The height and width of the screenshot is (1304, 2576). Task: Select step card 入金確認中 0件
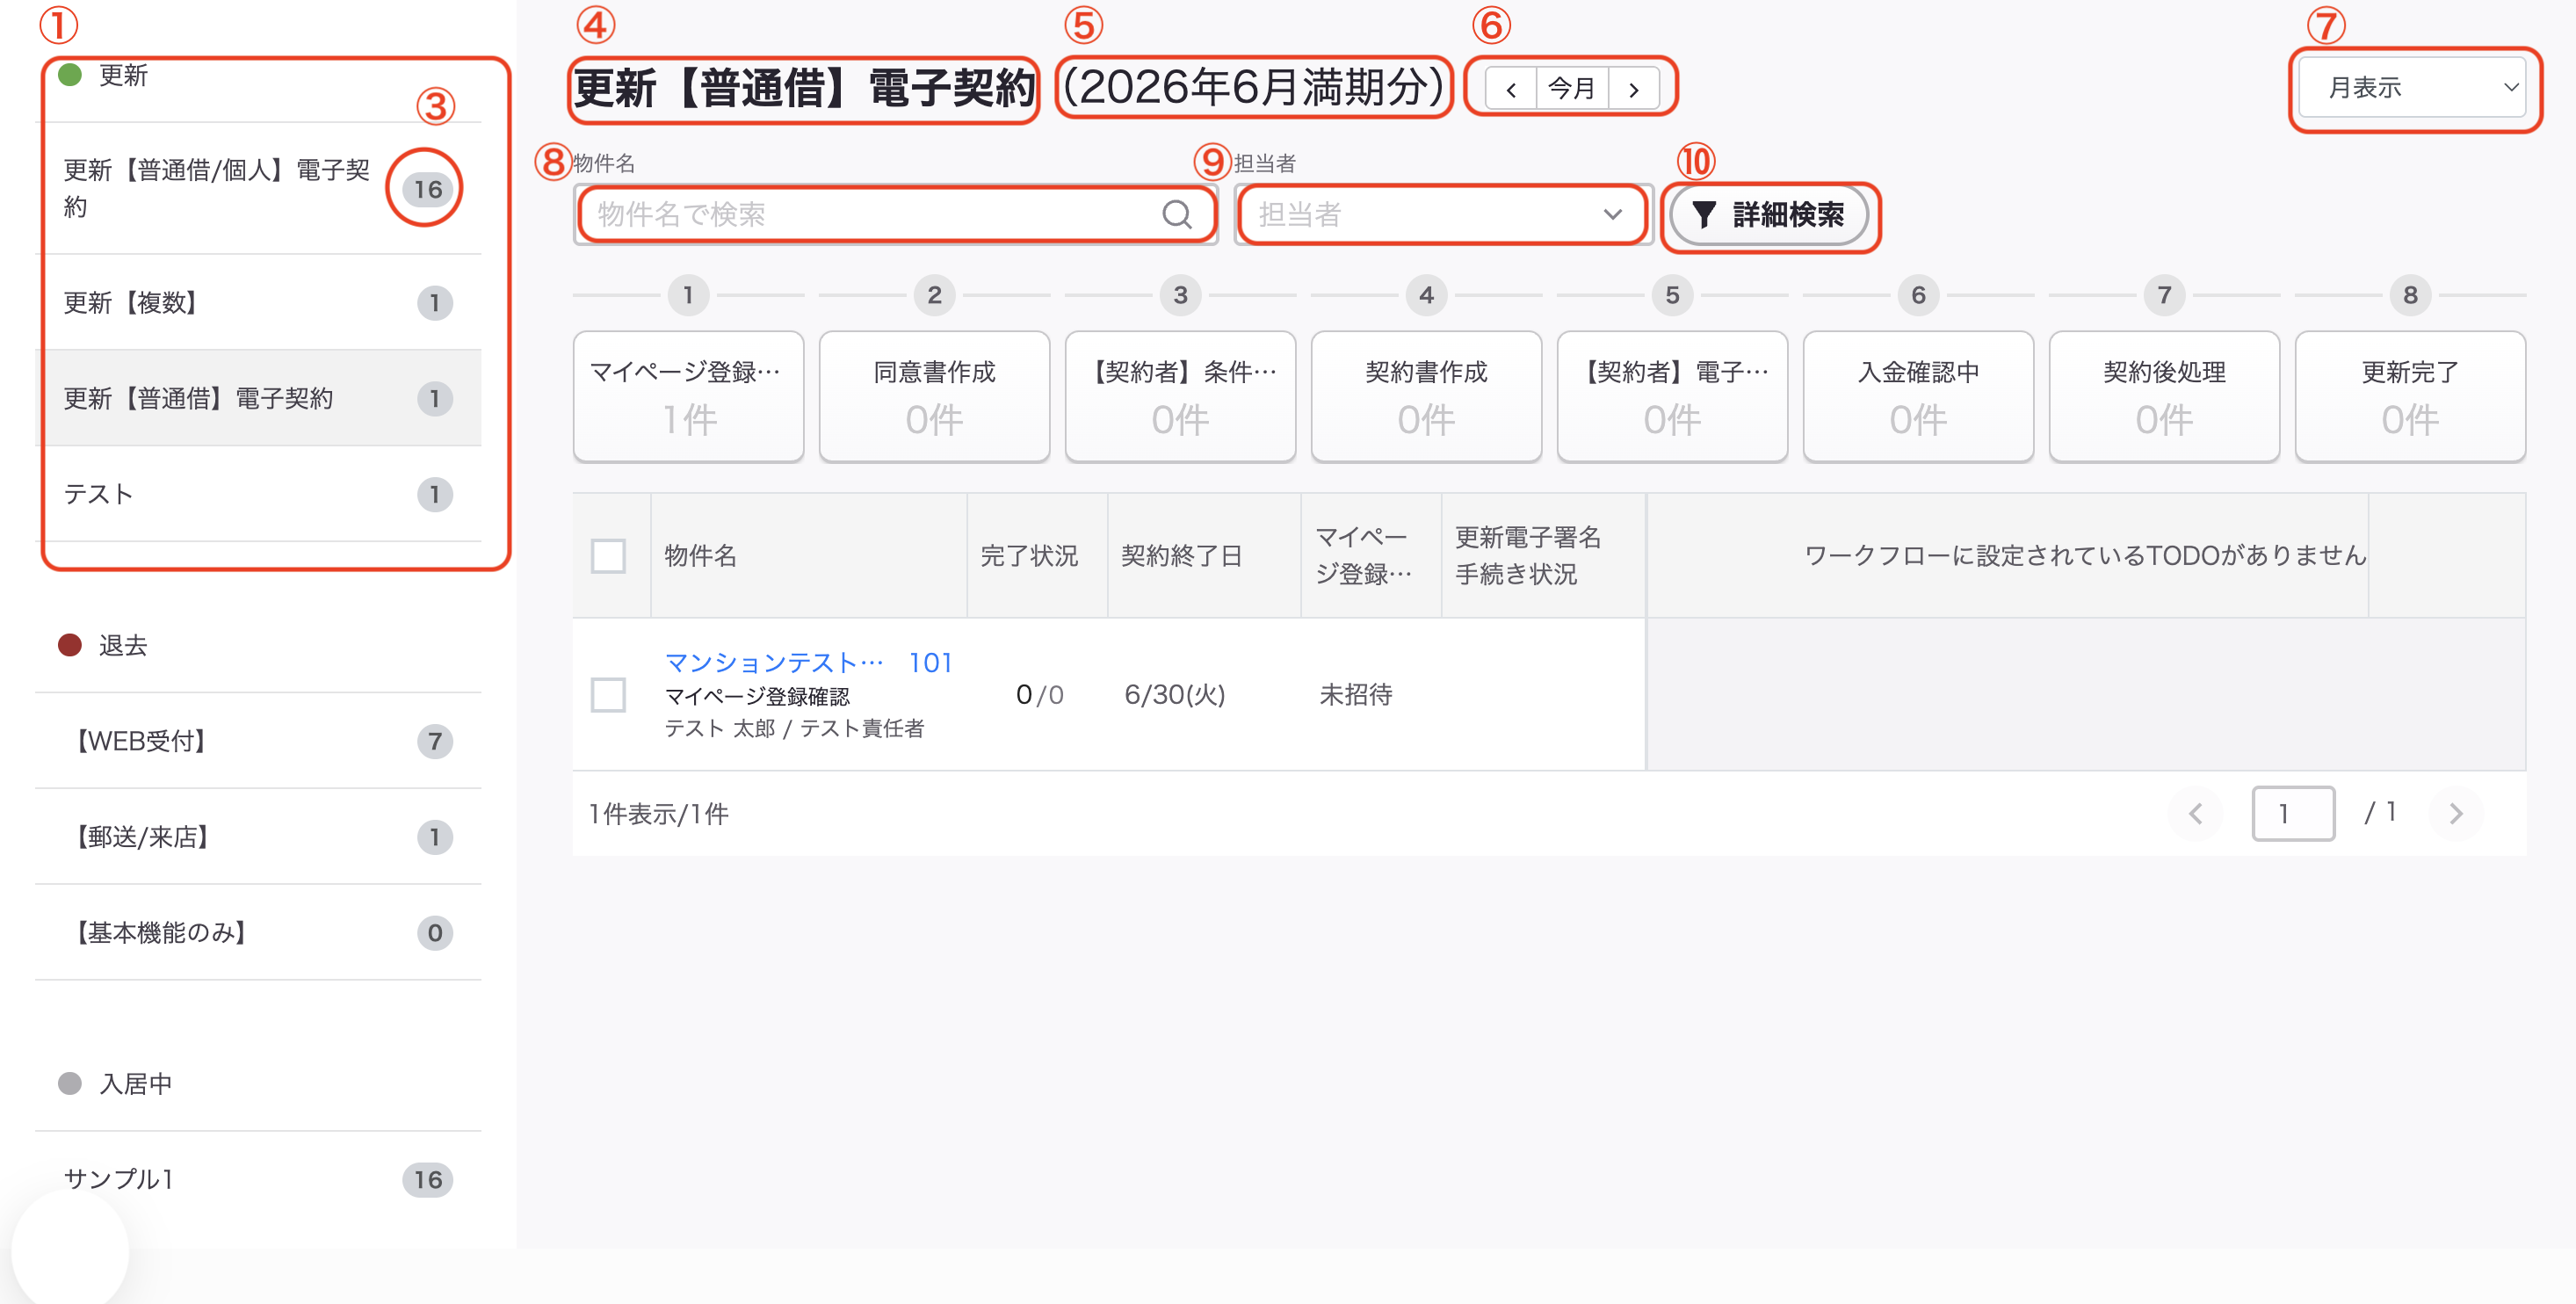[x=1919, y=397]
